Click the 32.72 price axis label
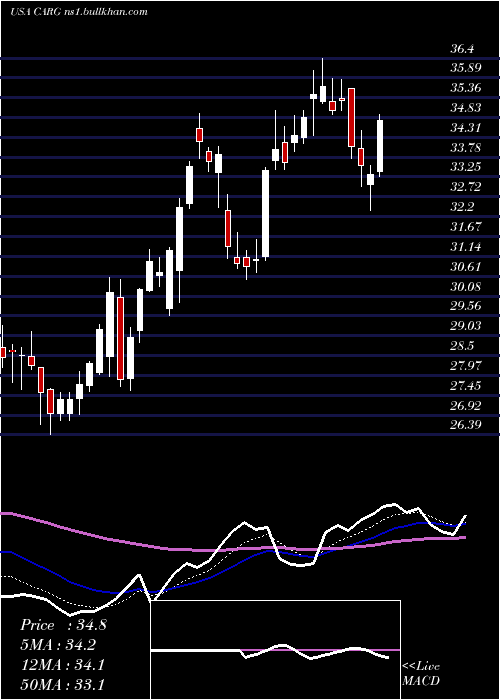 click(465, 187)
